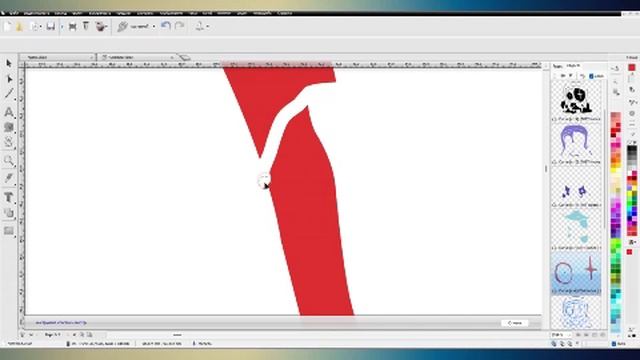The height and width of the screenshot is (360, 640).
Task: Toggle the checkbox in the bottom-right status corner
Action: tap(614, 344)
